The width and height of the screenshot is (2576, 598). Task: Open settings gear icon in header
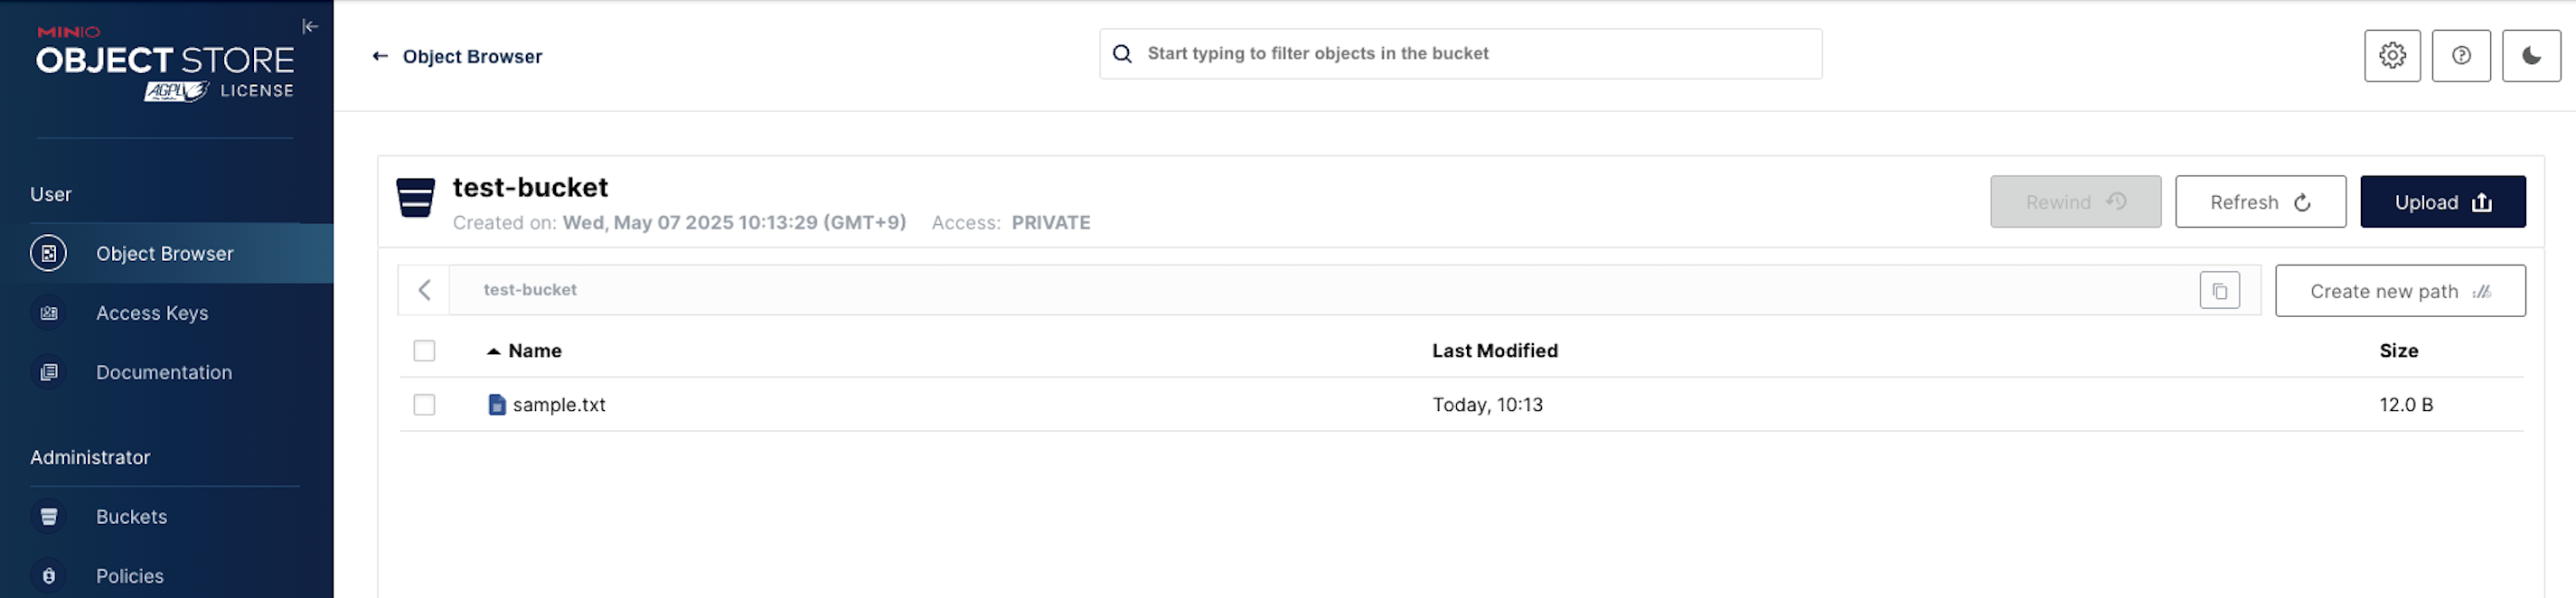2391,56
